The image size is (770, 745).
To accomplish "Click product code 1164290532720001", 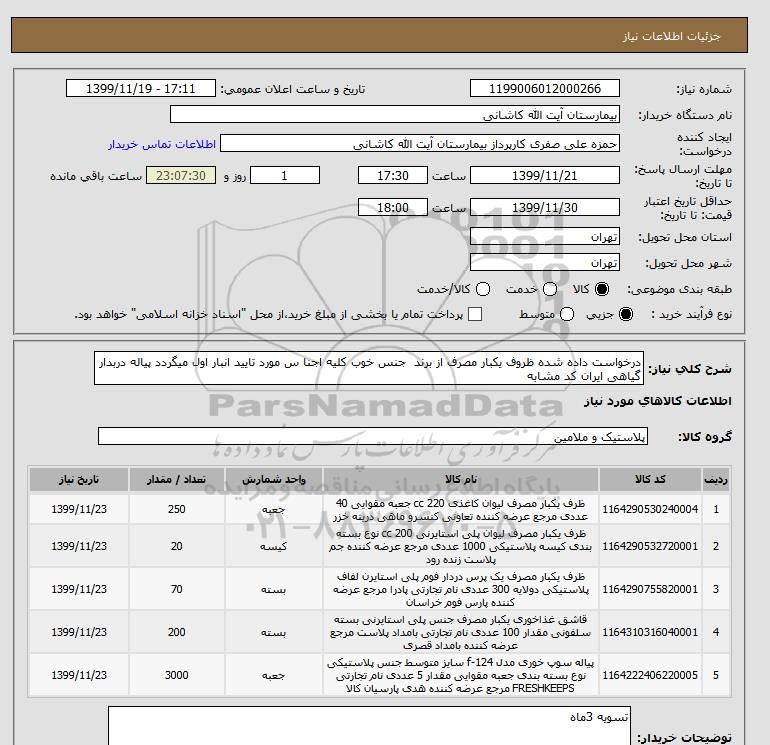I will coord(650,546).
